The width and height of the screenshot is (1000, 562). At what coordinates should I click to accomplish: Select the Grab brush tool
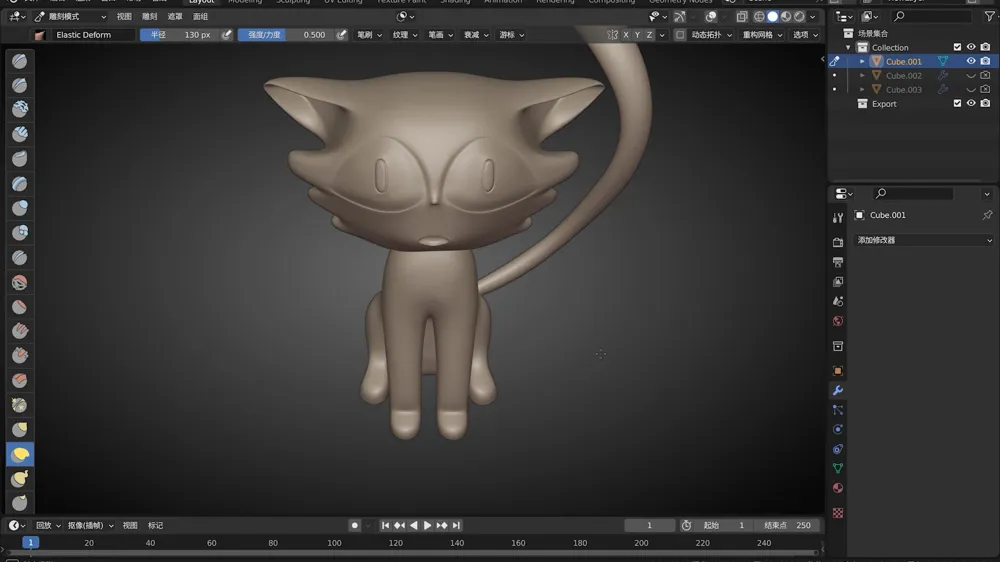point(20,429)
